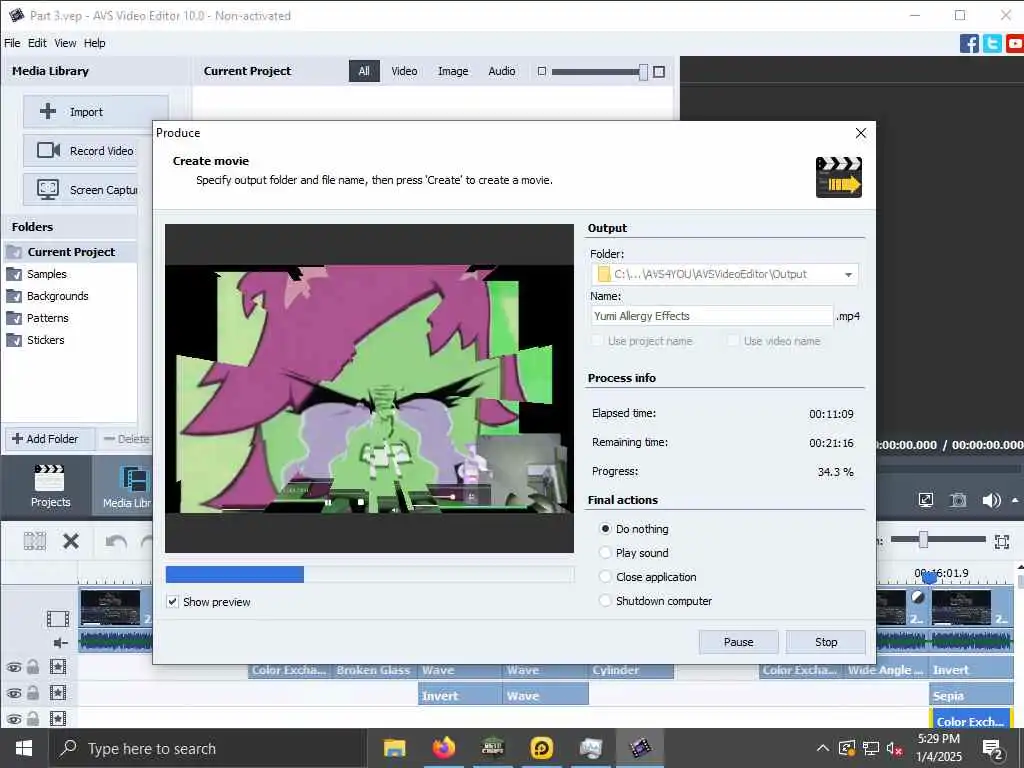
Task: Select the Current Project folder
Action: 69,252
